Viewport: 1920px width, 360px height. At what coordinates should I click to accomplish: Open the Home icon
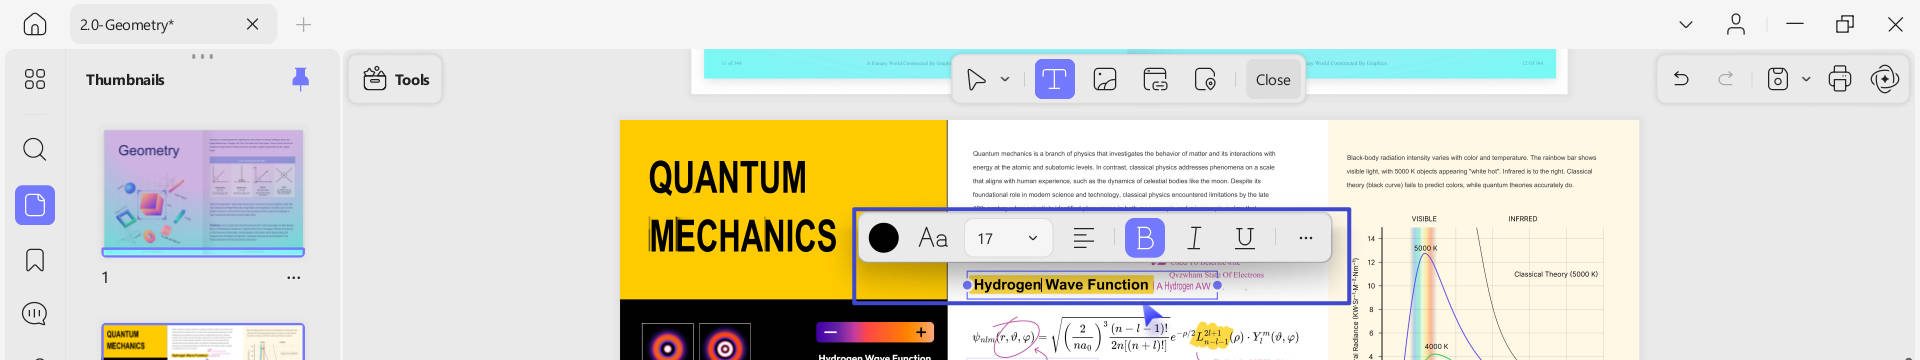click(35, 24)
